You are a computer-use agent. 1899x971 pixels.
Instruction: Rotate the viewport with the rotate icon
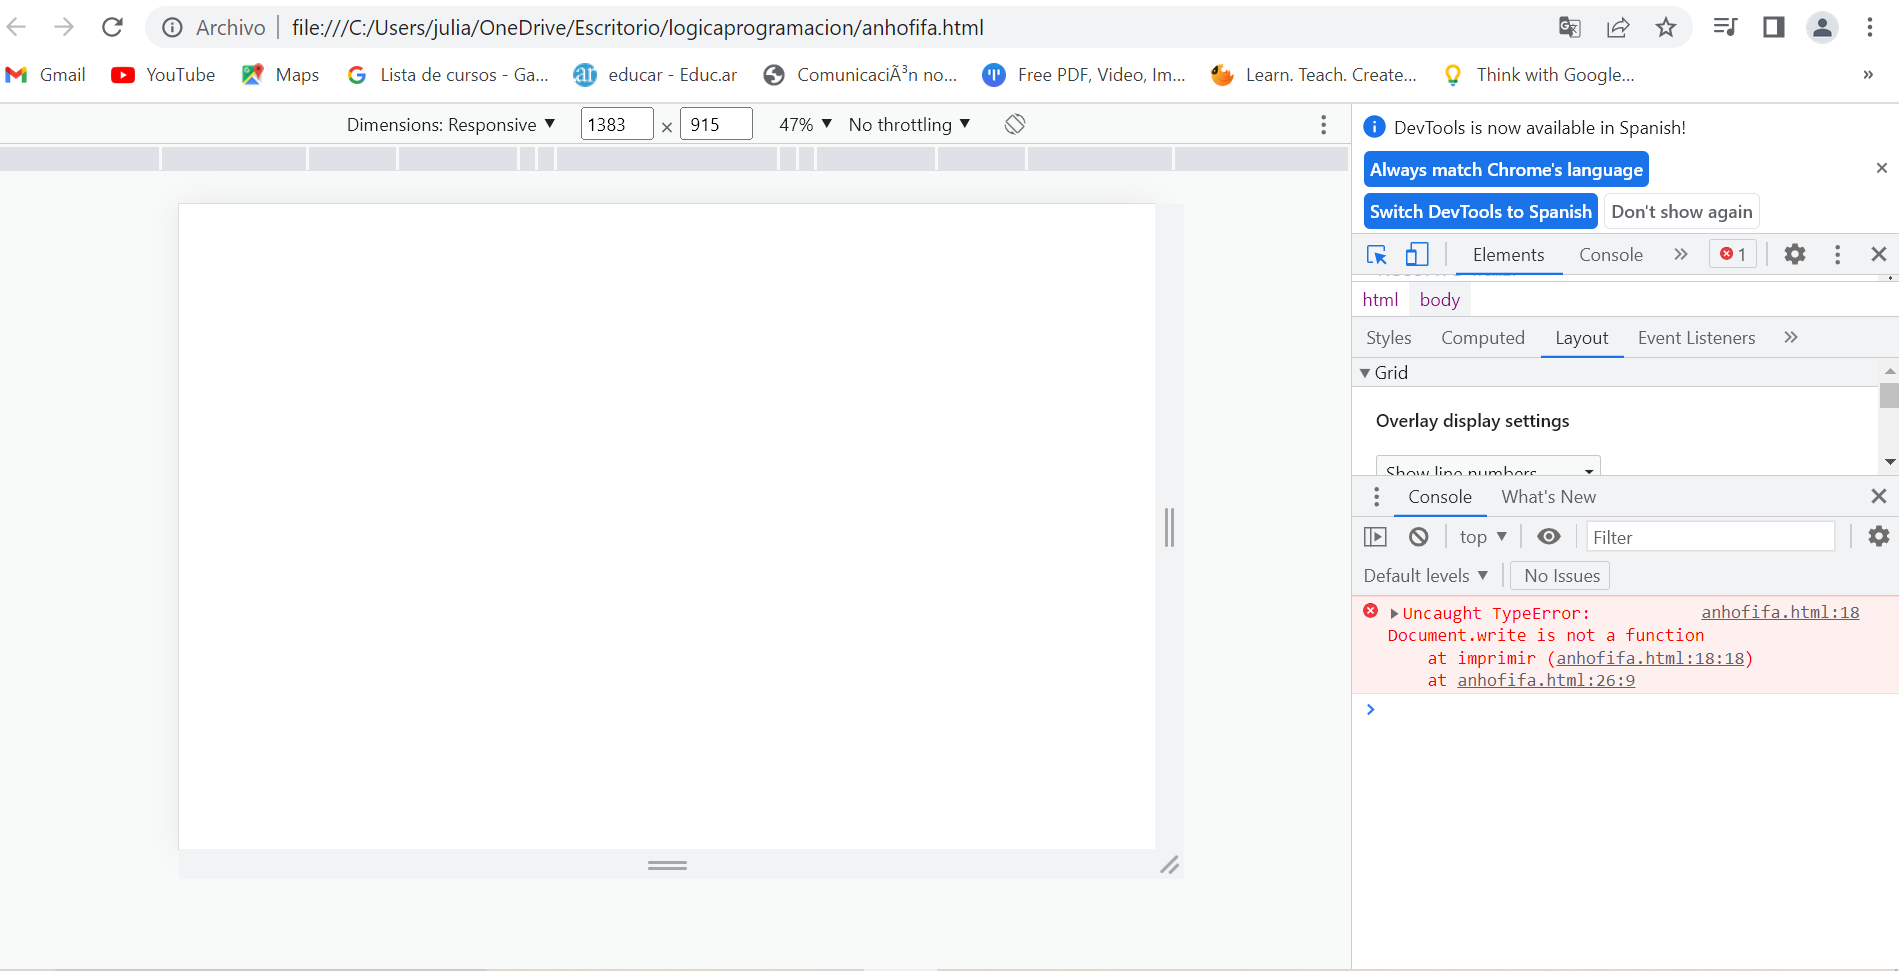pos(1015,124)
